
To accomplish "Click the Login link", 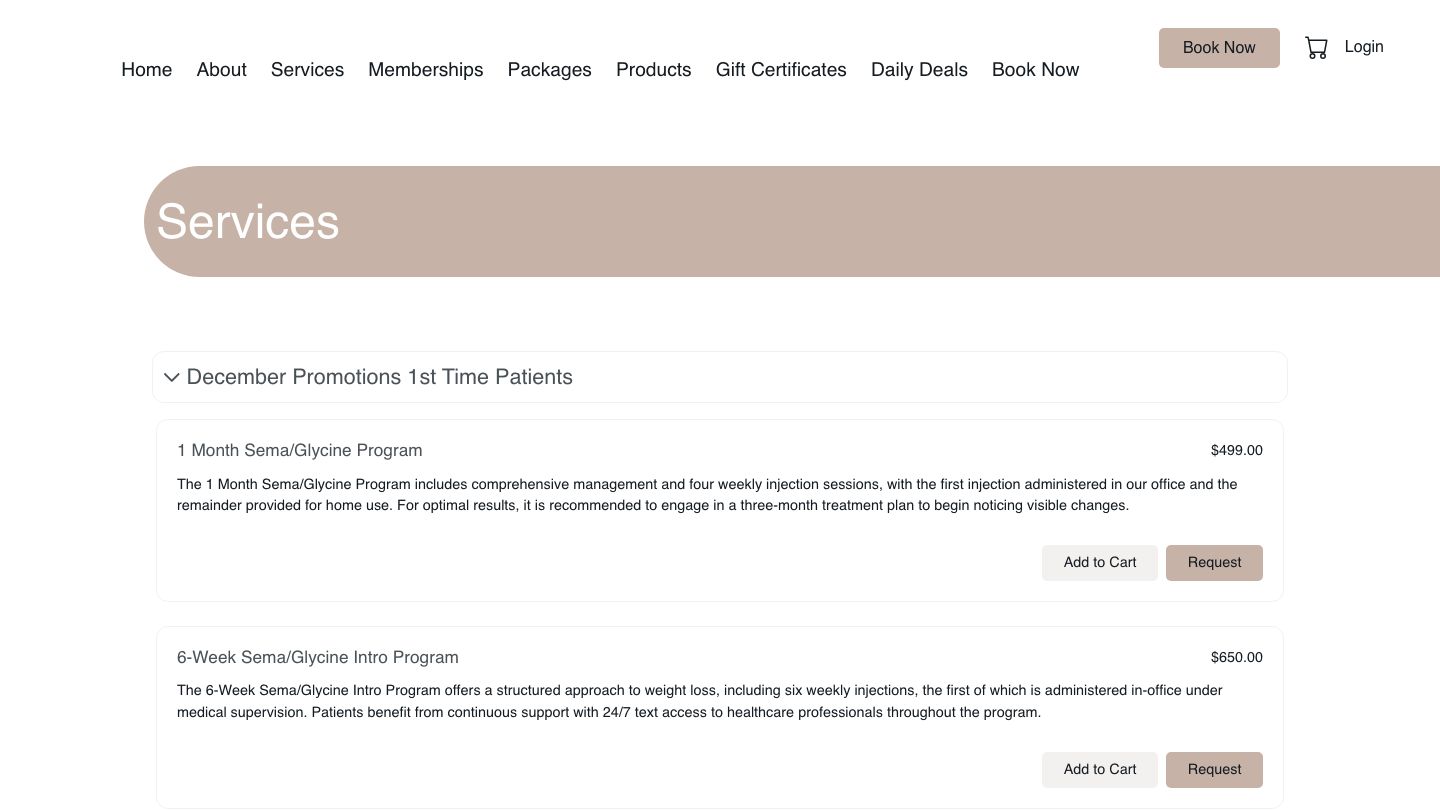I will pos(1363,47).
